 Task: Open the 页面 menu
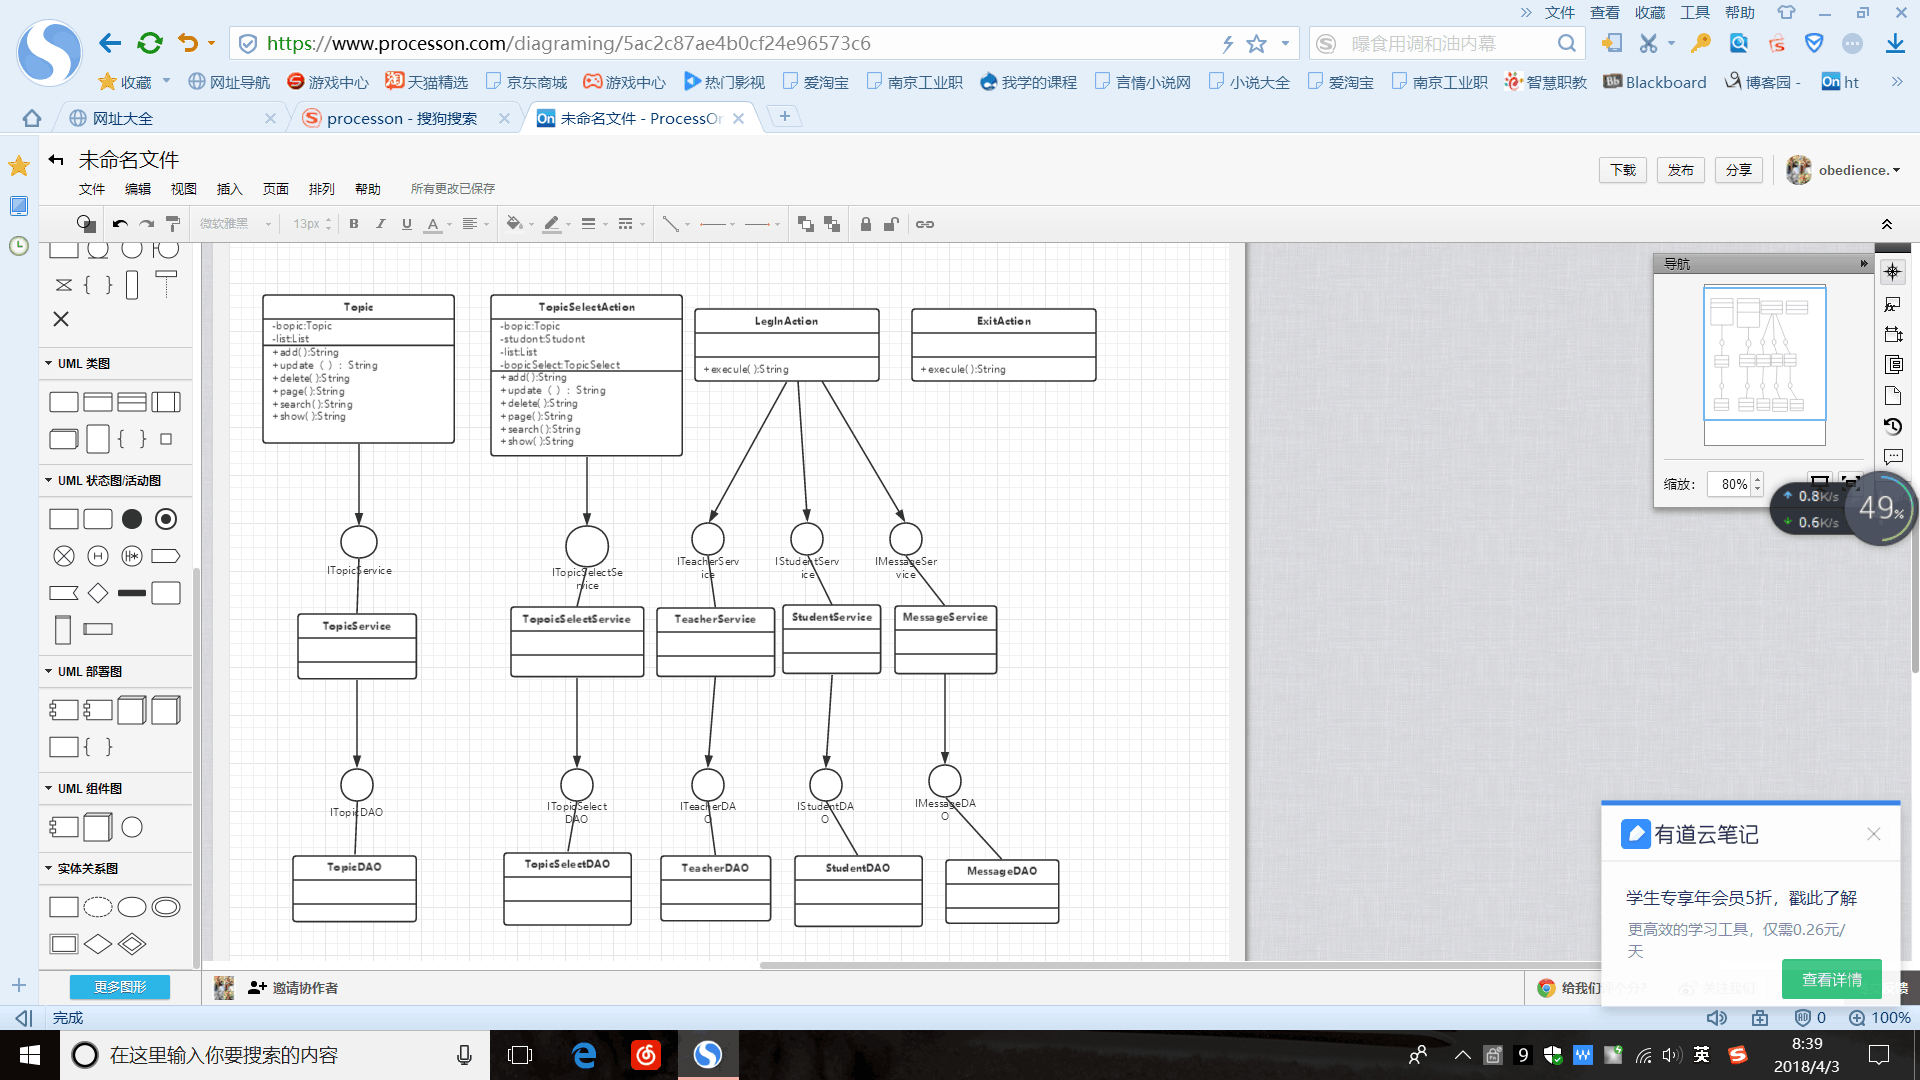point(276,189)
